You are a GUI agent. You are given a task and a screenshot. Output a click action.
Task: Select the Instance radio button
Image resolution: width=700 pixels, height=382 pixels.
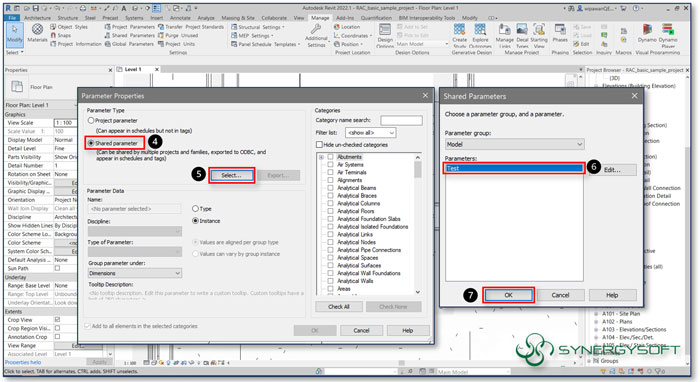pos(195,221)
